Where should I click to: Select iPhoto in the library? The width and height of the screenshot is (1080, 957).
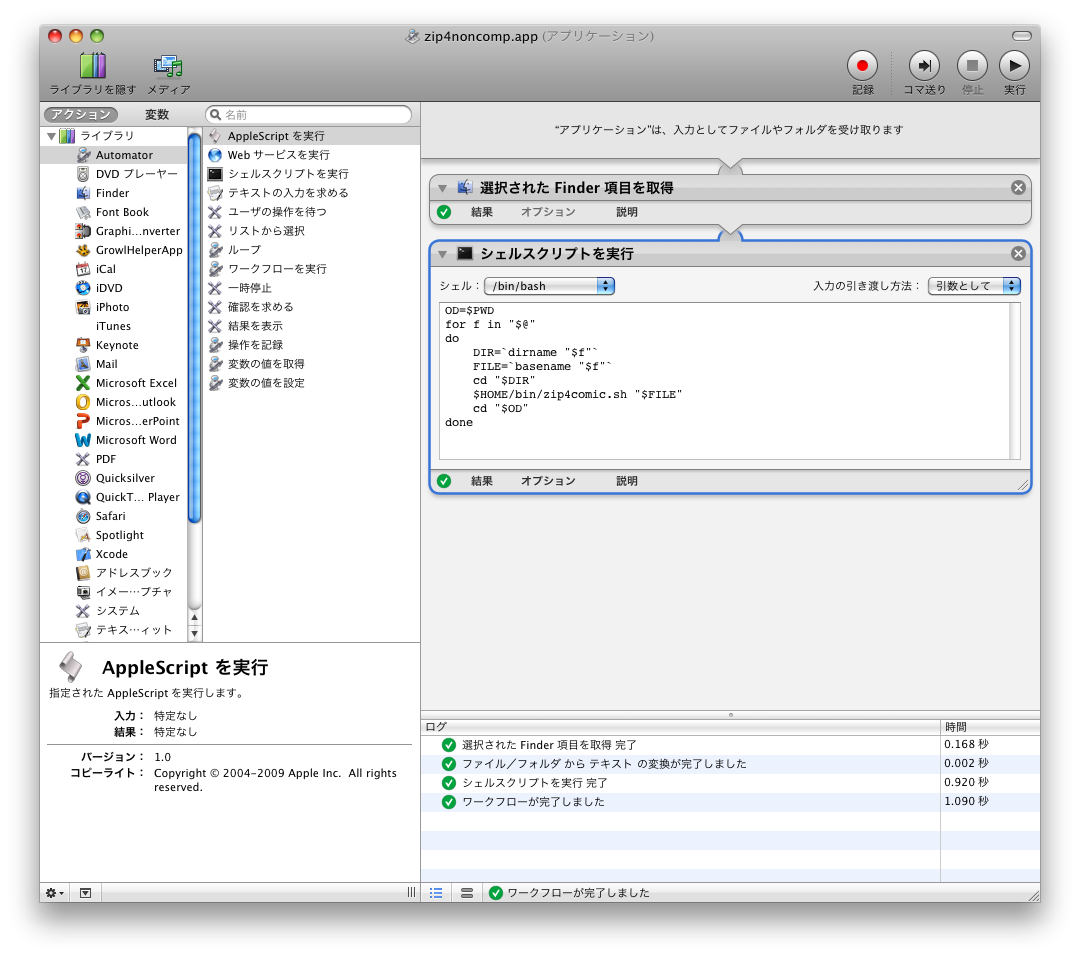click(x=114, y=307)
